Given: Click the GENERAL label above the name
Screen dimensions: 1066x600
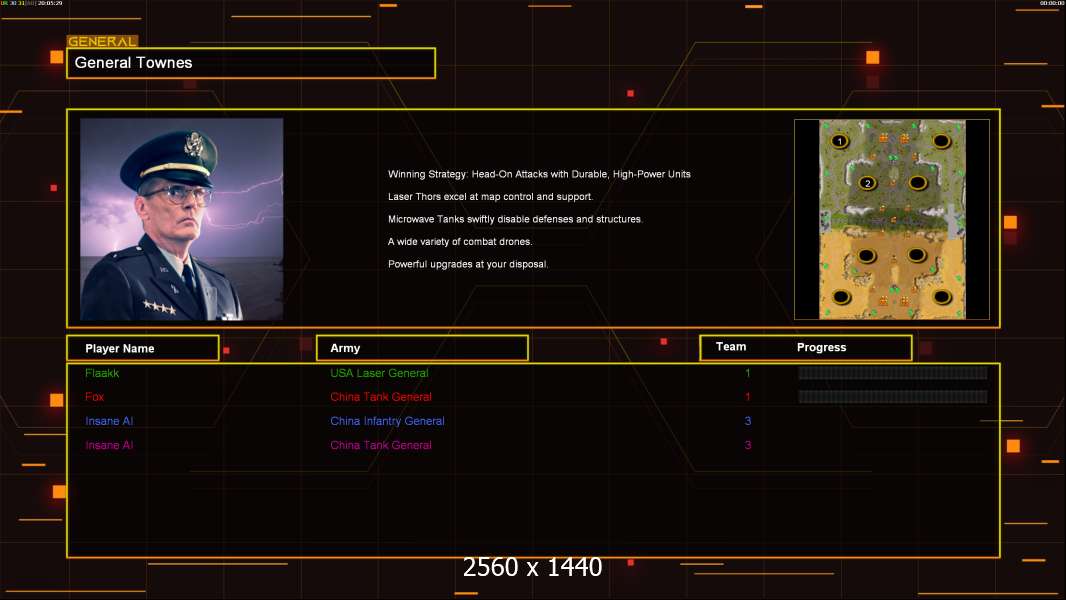Looking at the screenshot, I should coord(102,41).
